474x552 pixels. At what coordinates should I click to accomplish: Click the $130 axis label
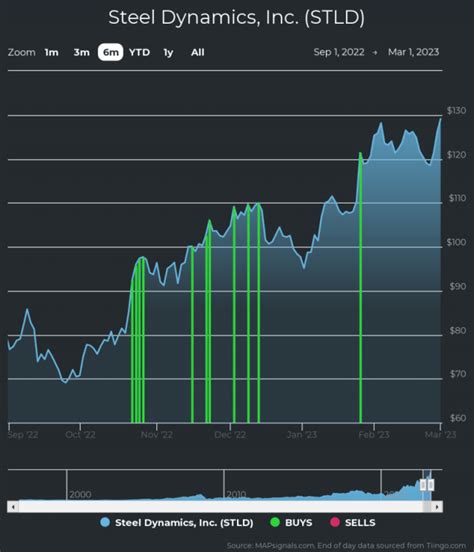[x=456, y=111]
